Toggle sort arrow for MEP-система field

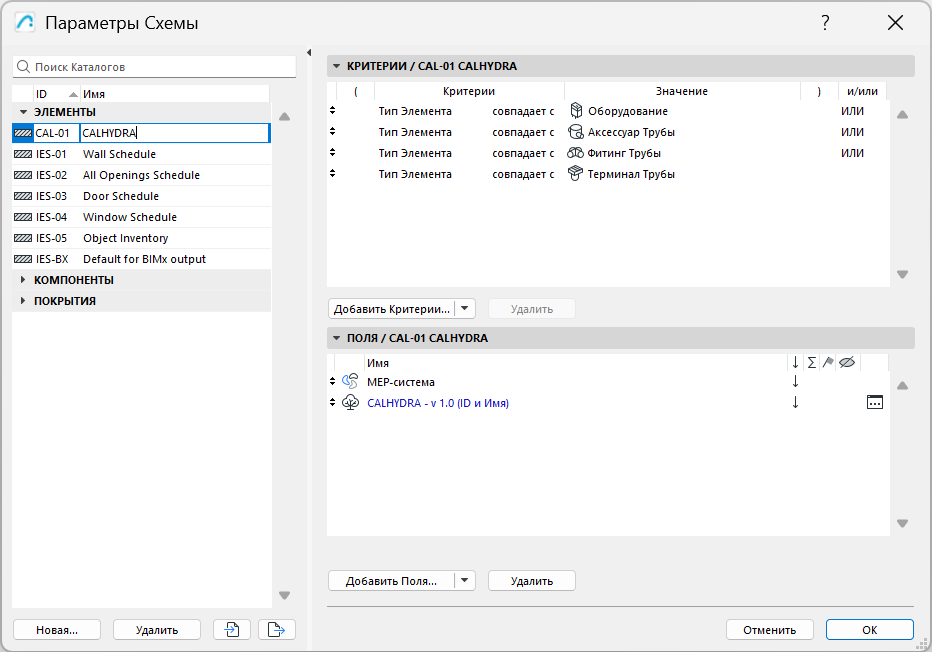point(796,382)
